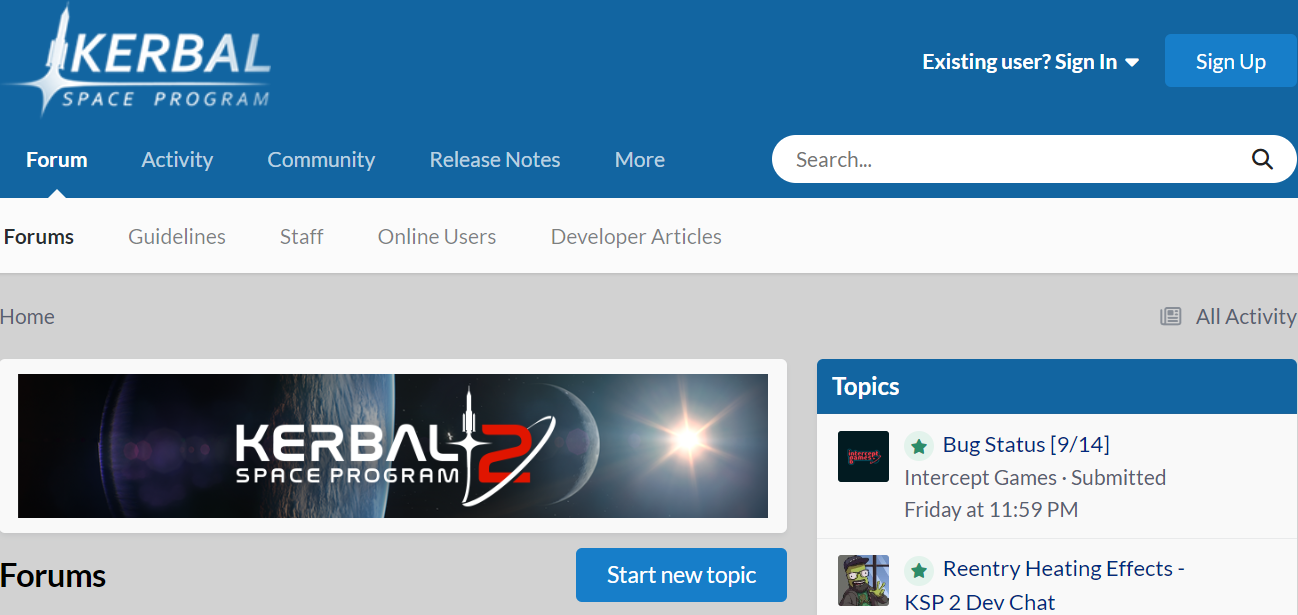
Task: Click the Friday at 11:59 PM timestamp
Action: point(991,510)
